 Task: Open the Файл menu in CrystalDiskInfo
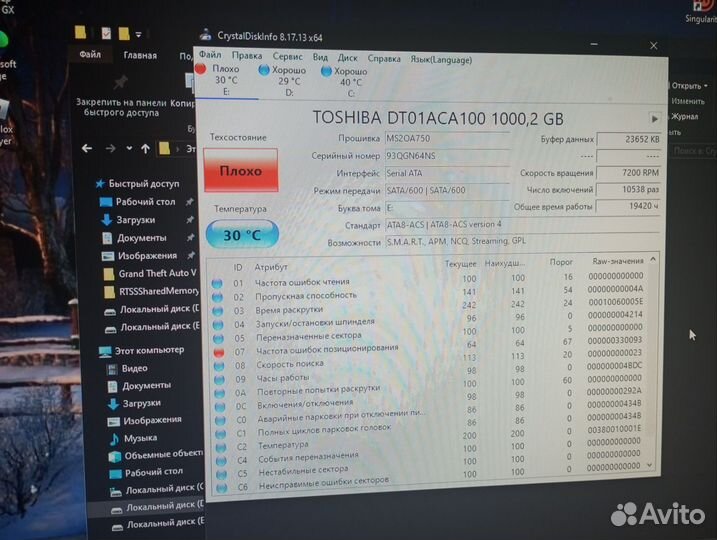(210, 55)
